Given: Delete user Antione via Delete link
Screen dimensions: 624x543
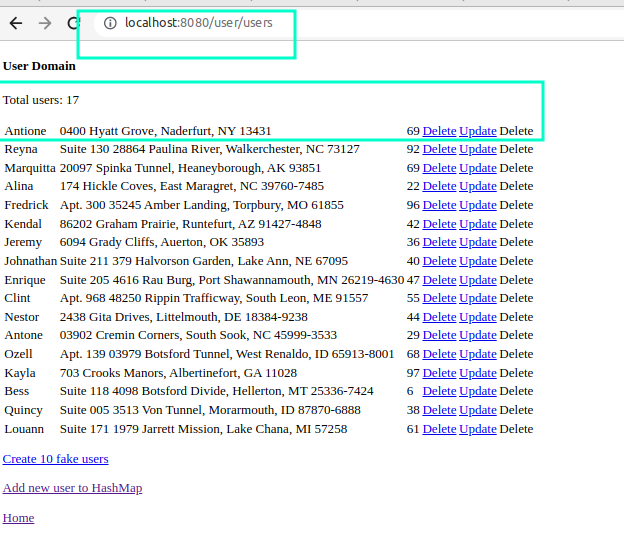Looking at the screenshot, I should pyautogui.click(x=439, y=131).
